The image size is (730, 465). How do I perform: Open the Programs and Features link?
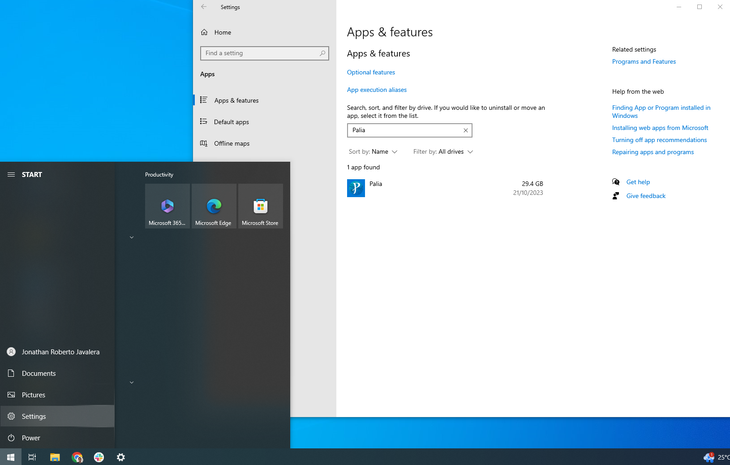(x=644, y=61)
